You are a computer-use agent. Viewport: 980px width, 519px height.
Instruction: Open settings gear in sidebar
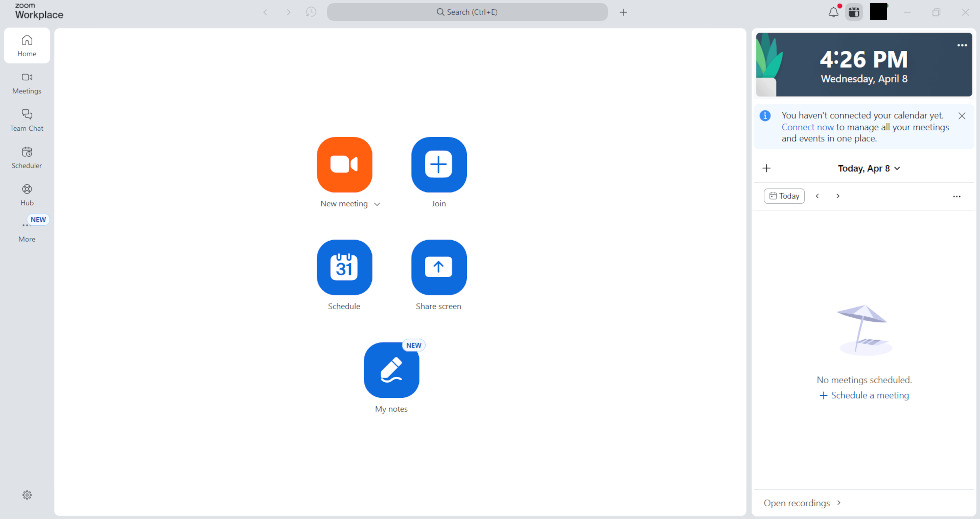coord(27,495)
